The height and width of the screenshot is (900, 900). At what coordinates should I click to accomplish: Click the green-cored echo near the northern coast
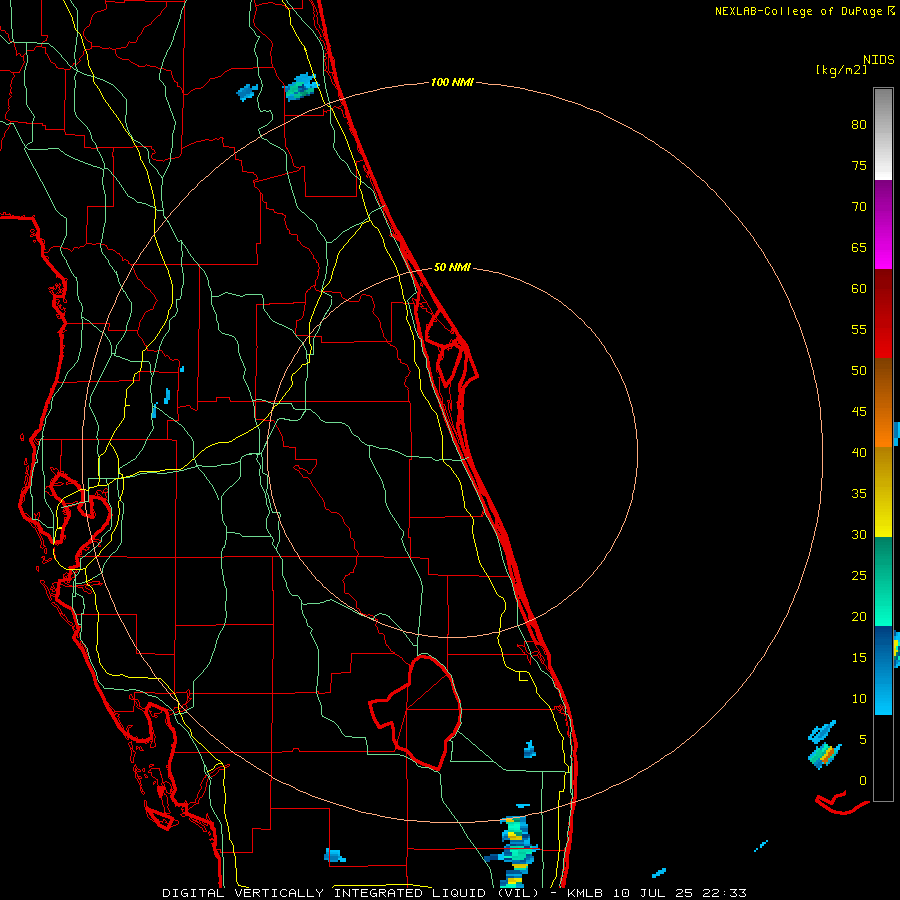click(301, 87)
